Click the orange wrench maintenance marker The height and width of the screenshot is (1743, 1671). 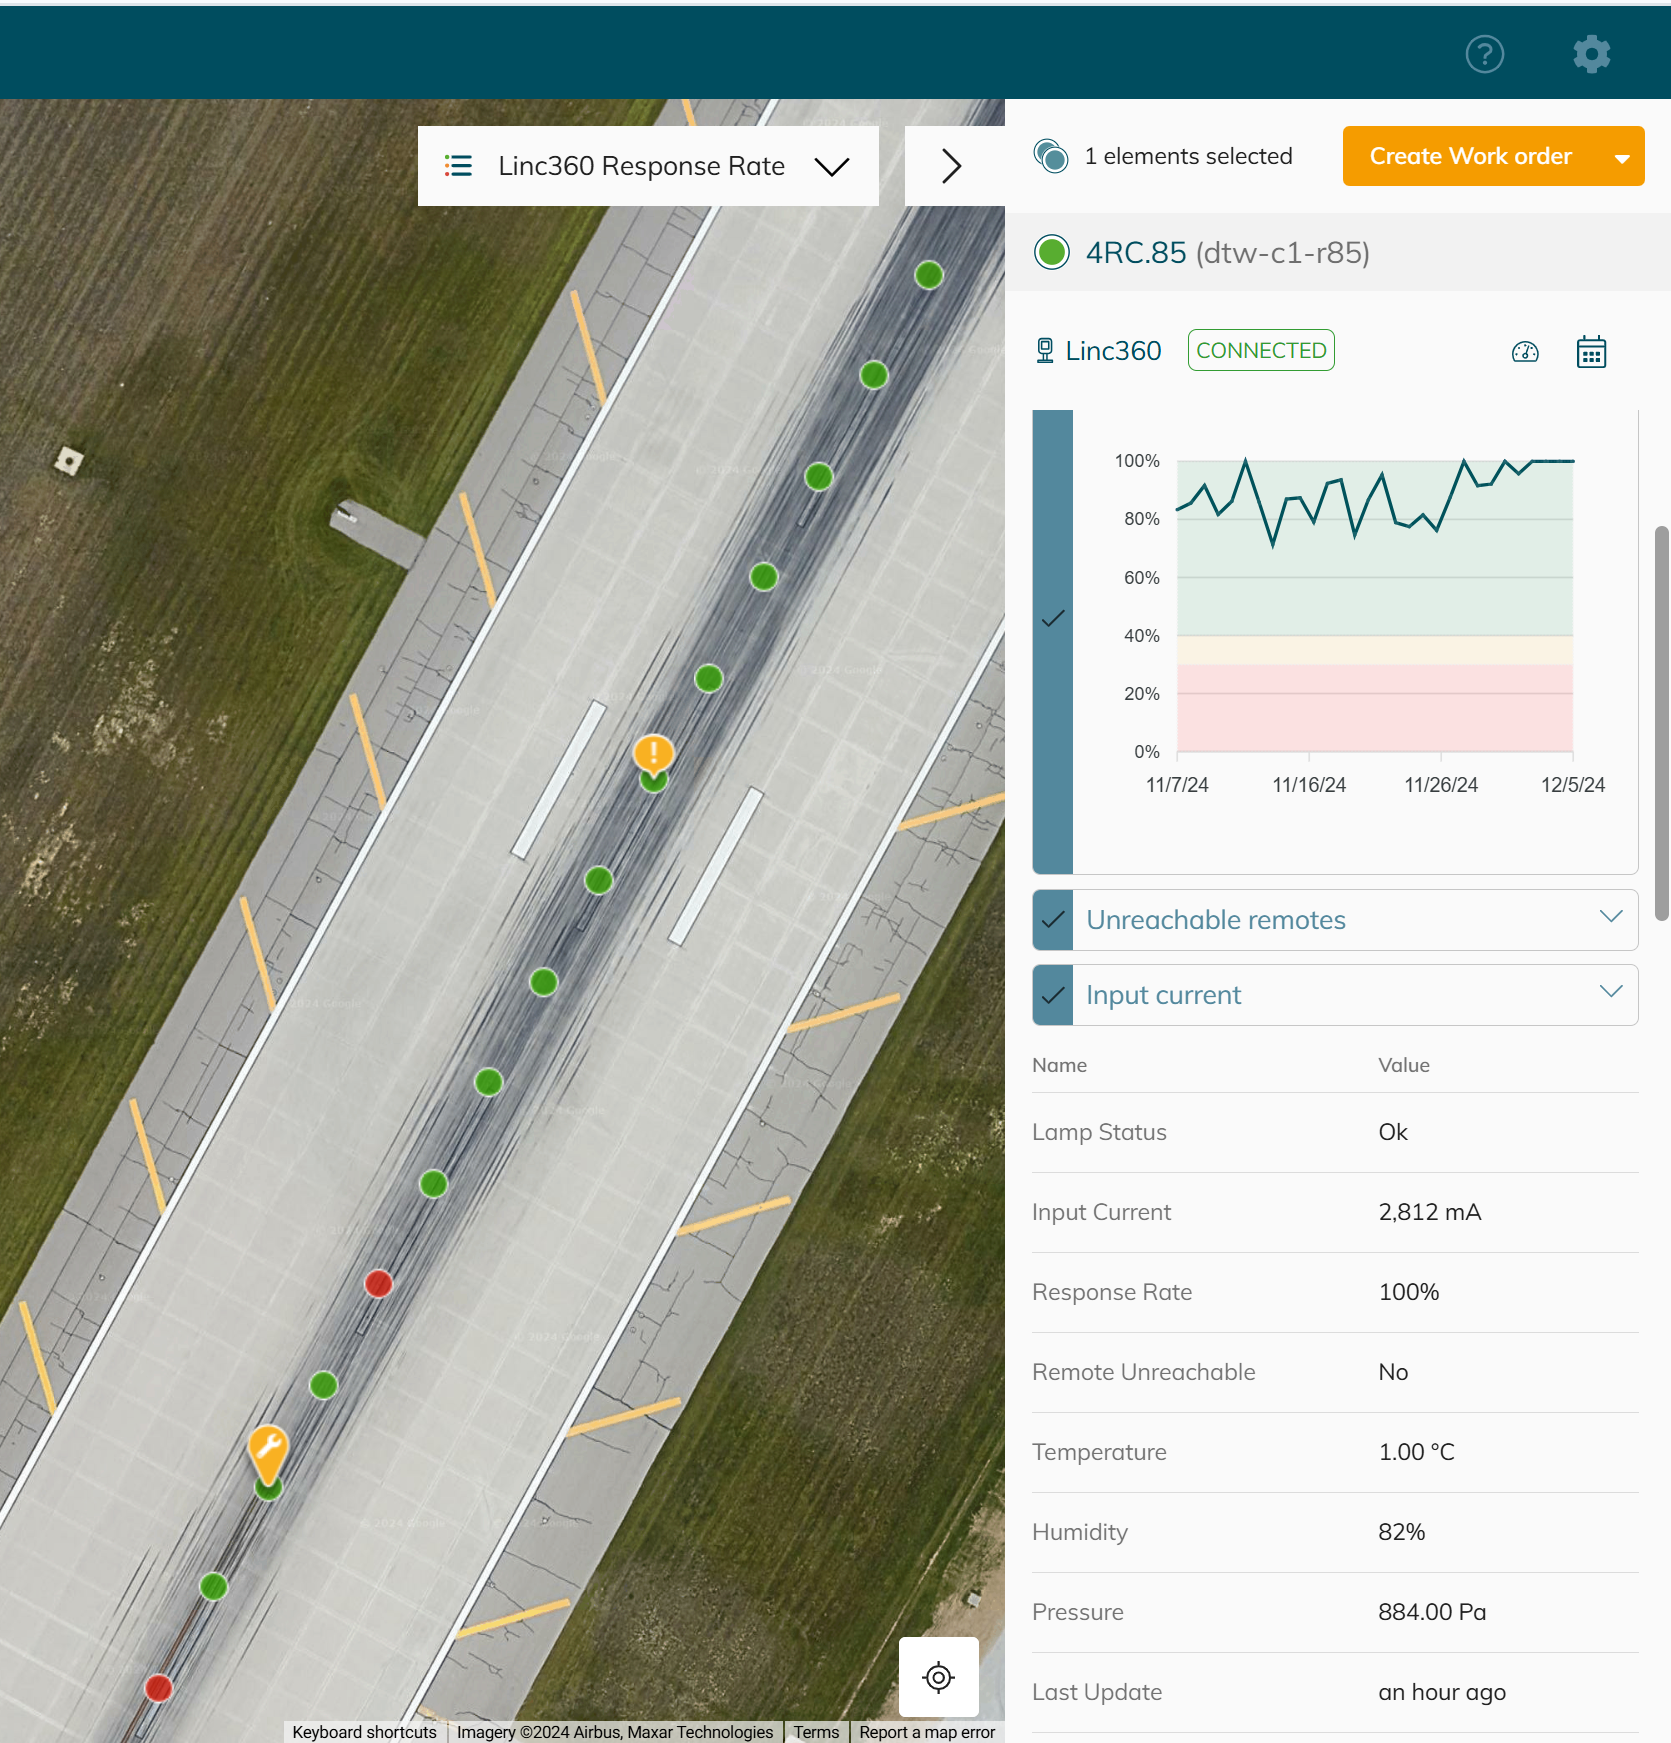click(268, 1450)
